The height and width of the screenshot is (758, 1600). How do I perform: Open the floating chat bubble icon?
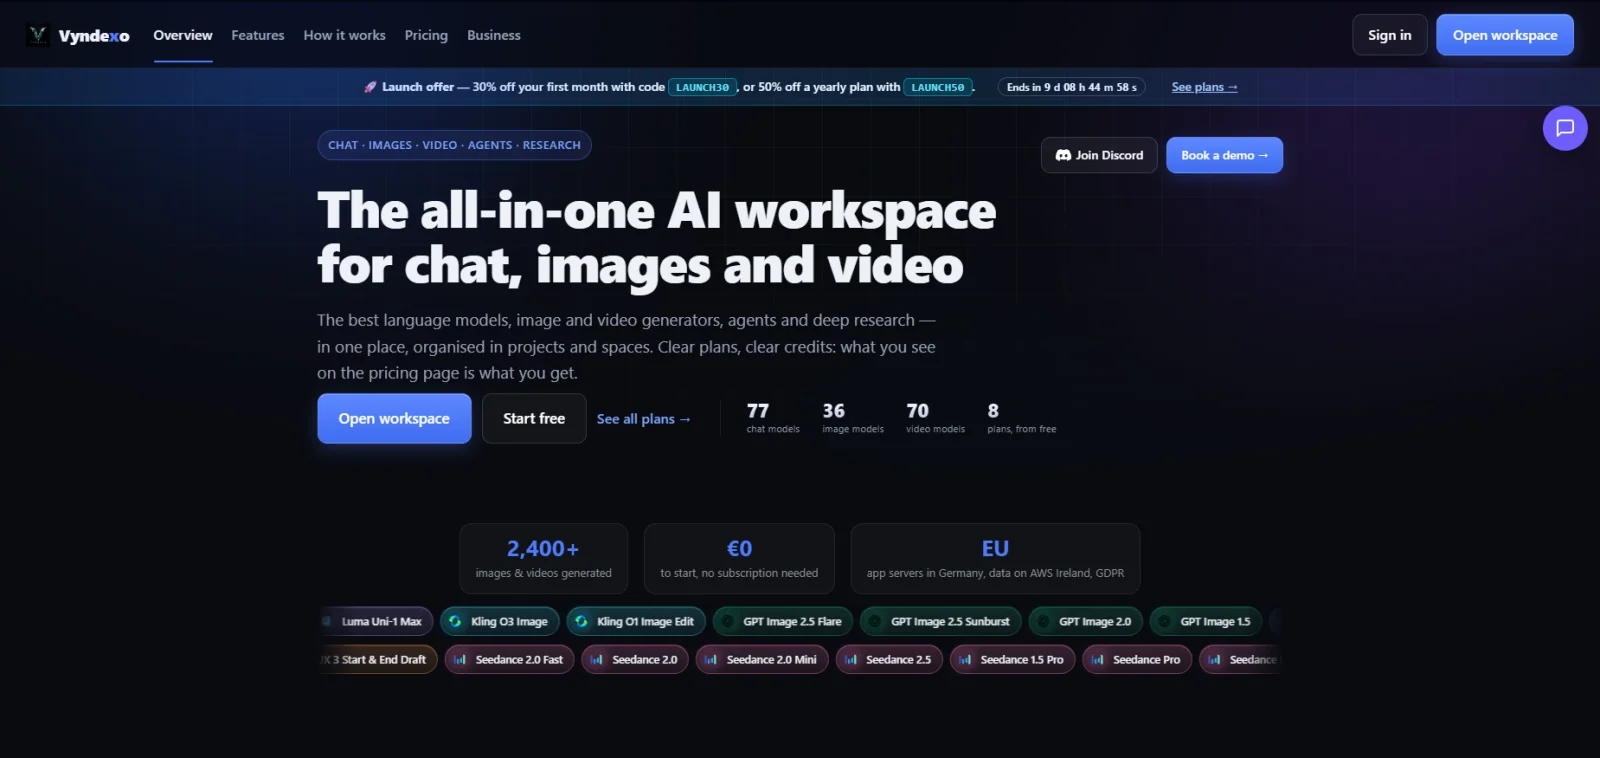1565,128
